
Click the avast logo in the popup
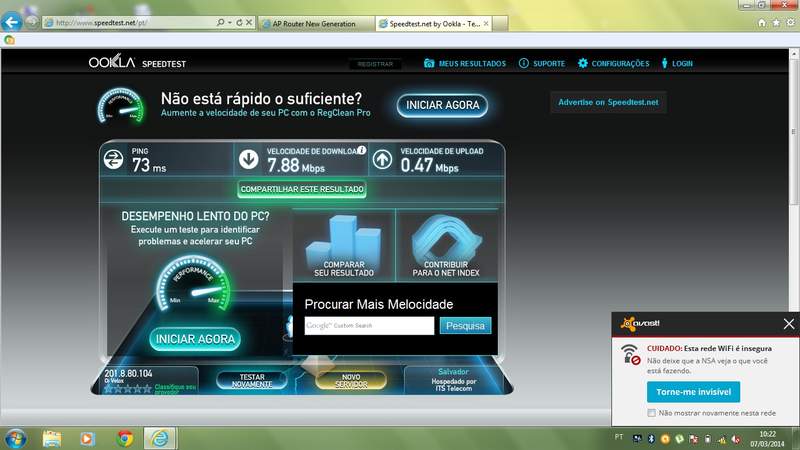pos(640,323)
